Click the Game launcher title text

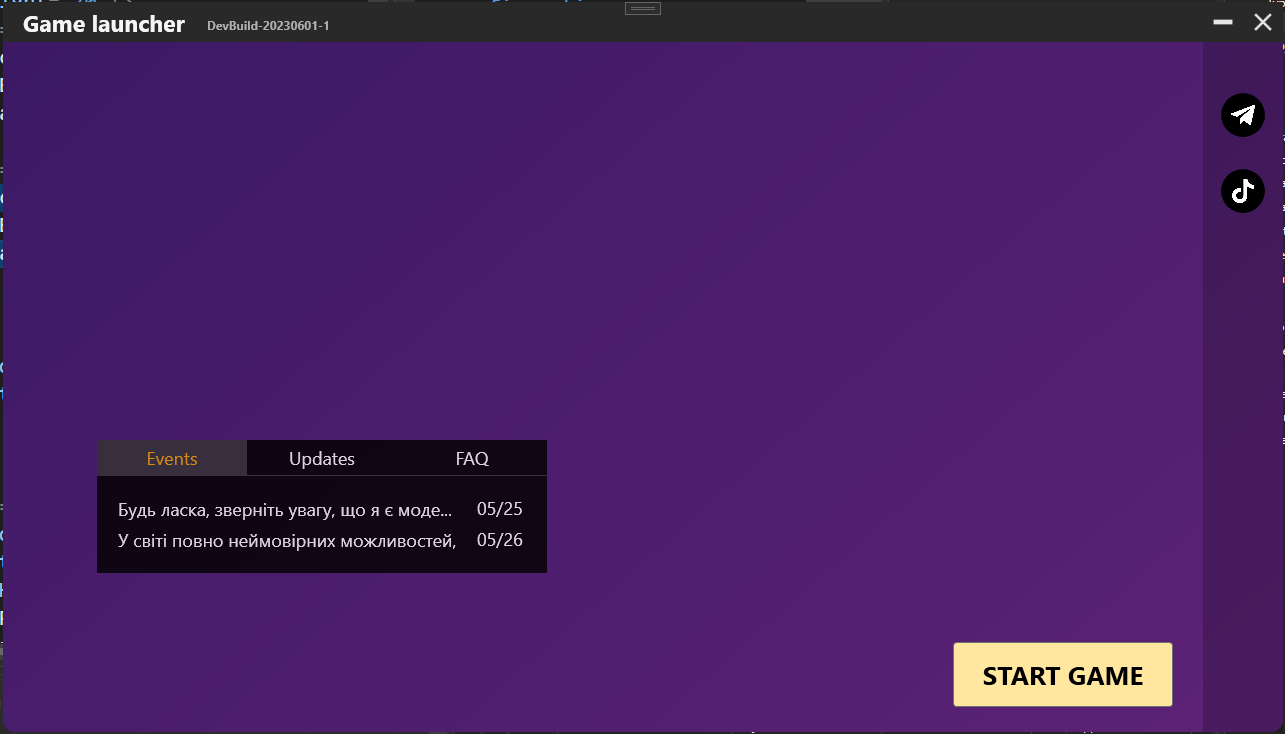[x=103, y=23]
